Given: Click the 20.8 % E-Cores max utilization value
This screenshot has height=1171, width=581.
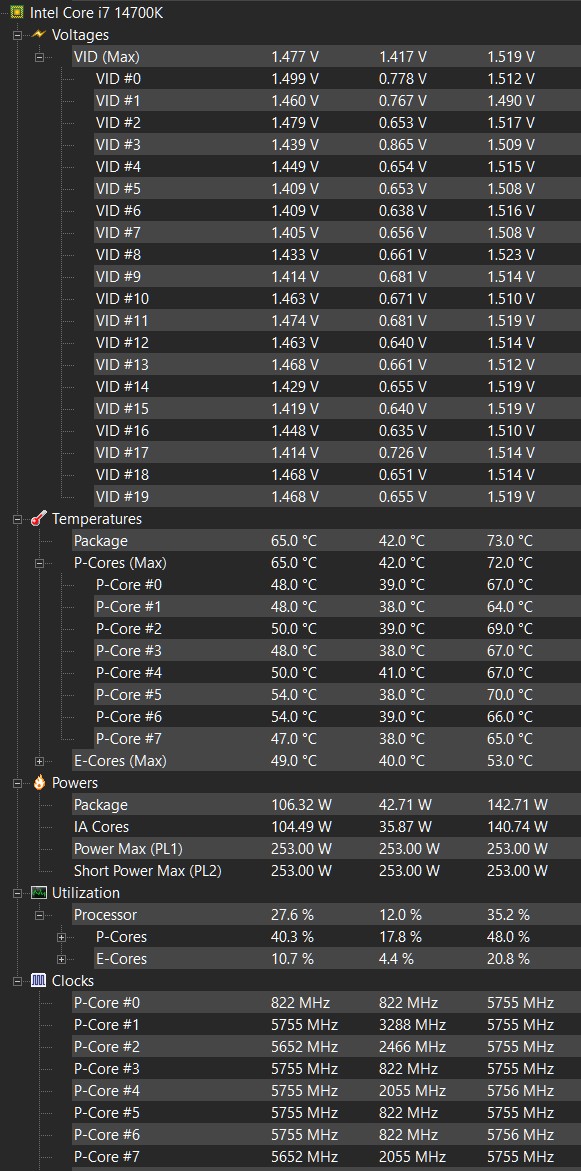Looking at the screenshot, I should 509,959.
